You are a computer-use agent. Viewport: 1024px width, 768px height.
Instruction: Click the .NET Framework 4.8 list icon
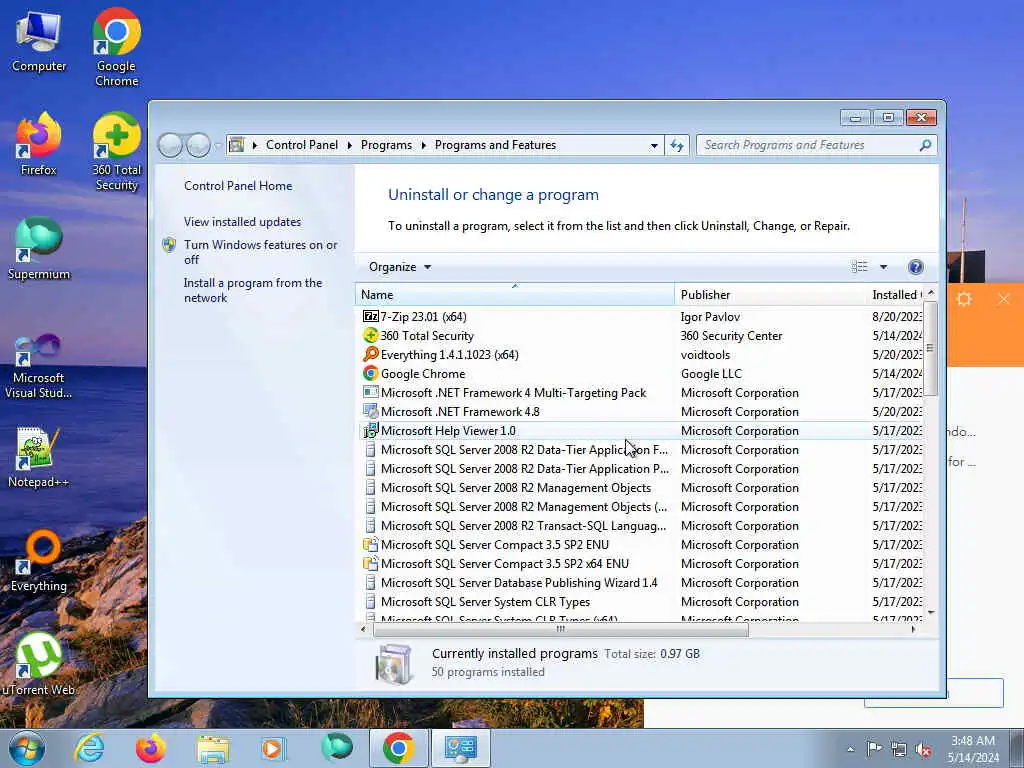pos(370,411)
